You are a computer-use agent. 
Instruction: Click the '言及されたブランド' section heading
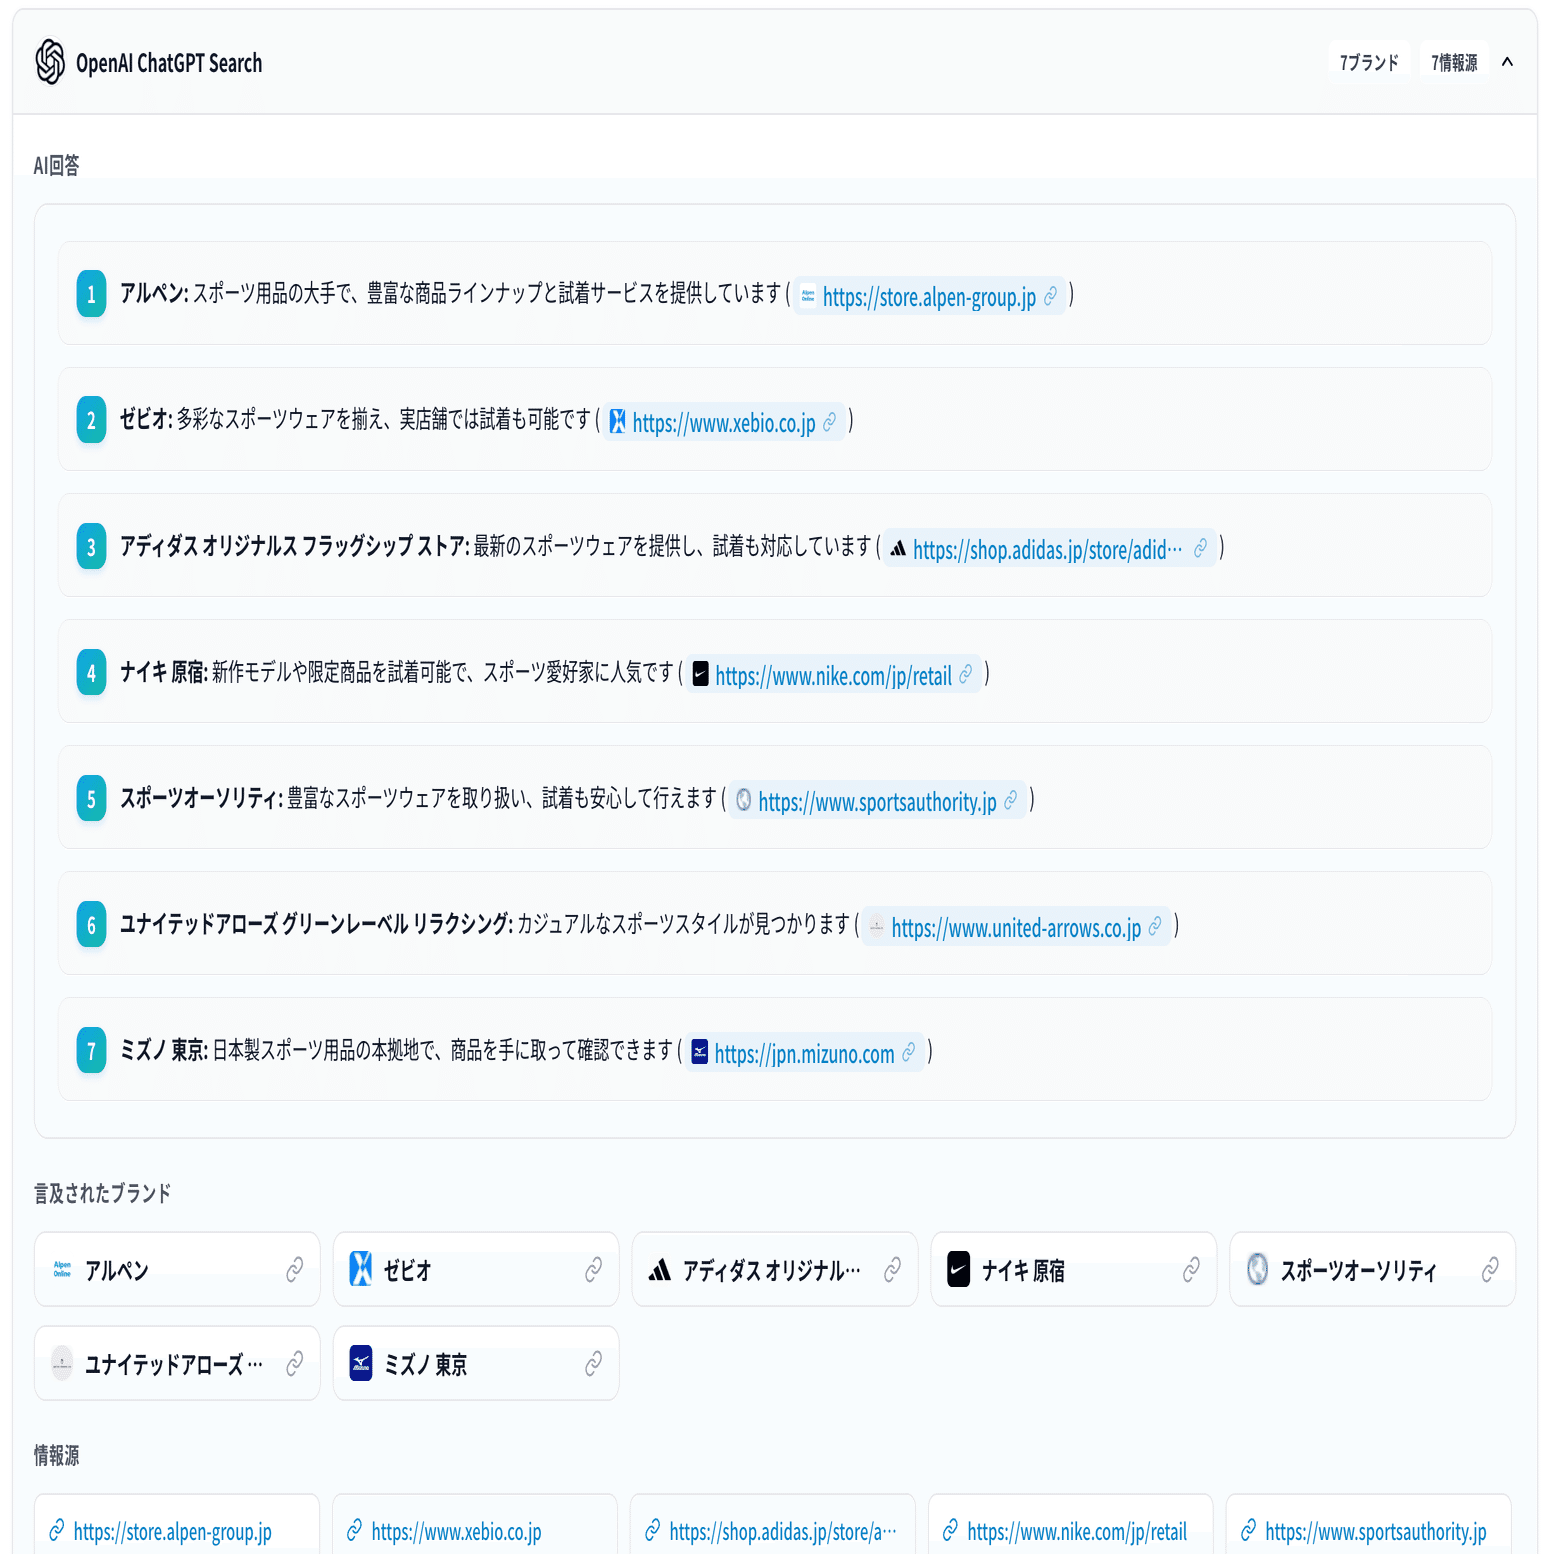click(x=103, y=1193)
